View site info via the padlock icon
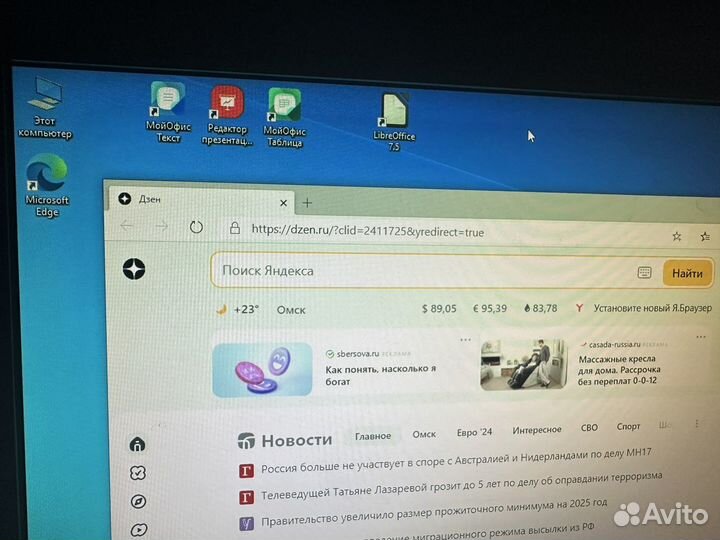Screen dimensions: 720x540 coord(235,228)
